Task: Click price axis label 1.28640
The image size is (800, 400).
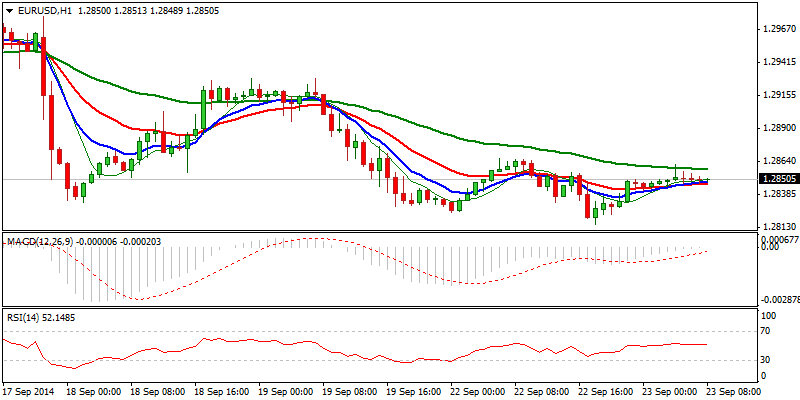Action: [778, 161]
